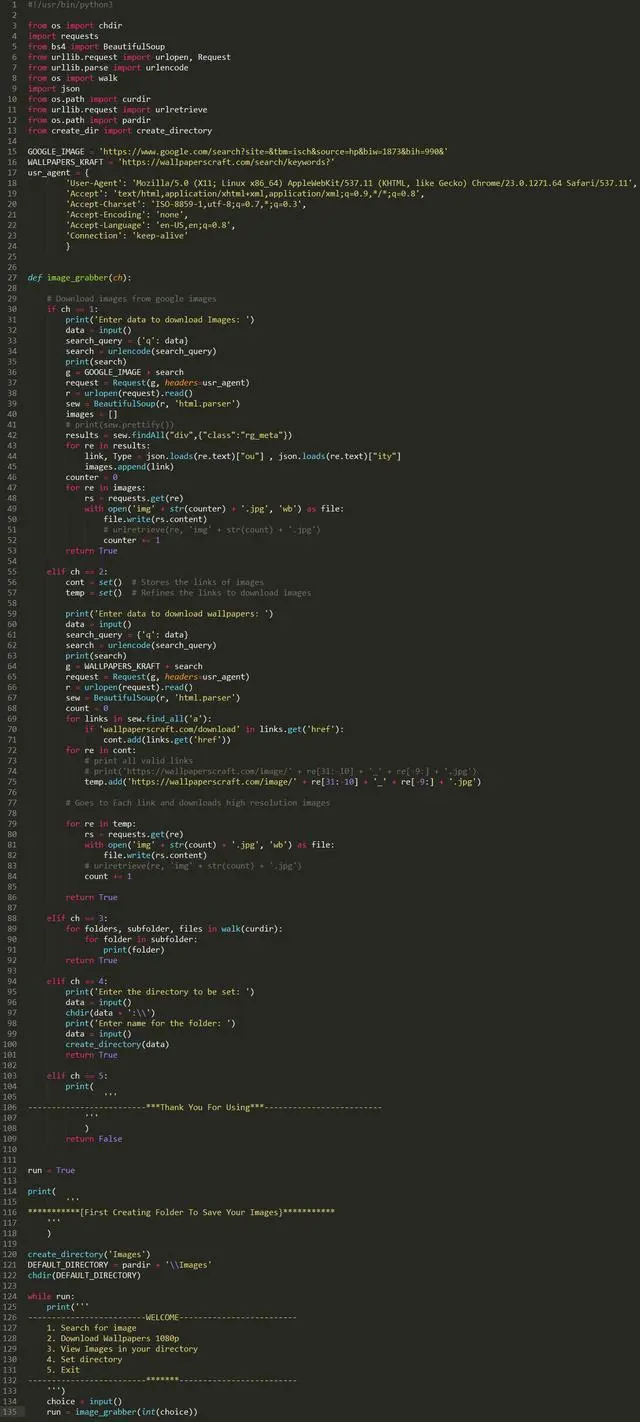Click 'run = image_grabber(int(choice))' line
The height and width of the screenshot is (1422, 640).
pos(122,1411)
